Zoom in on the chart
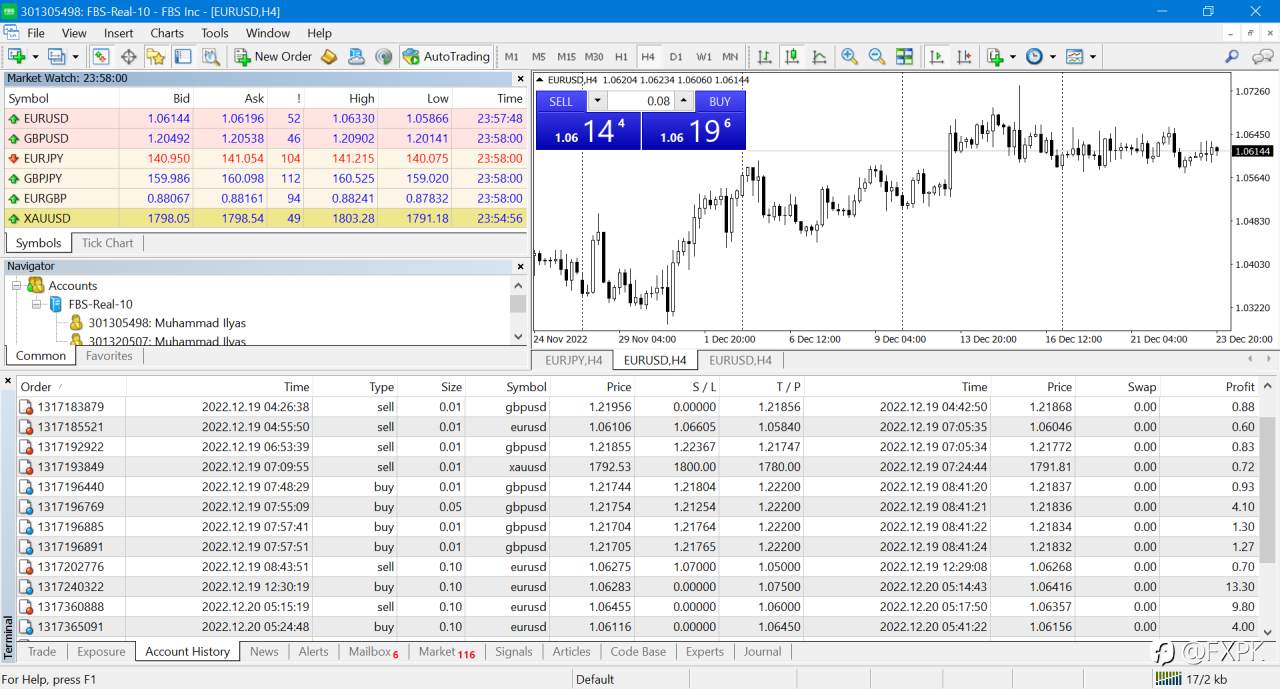This screenshot has width=1280, height=689. coord(849,57)
